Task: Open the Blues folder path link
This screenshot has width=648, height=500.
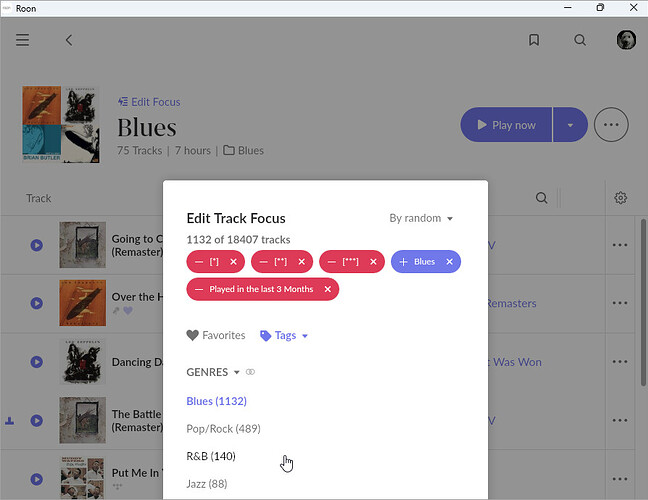Action: pos(243,150)
